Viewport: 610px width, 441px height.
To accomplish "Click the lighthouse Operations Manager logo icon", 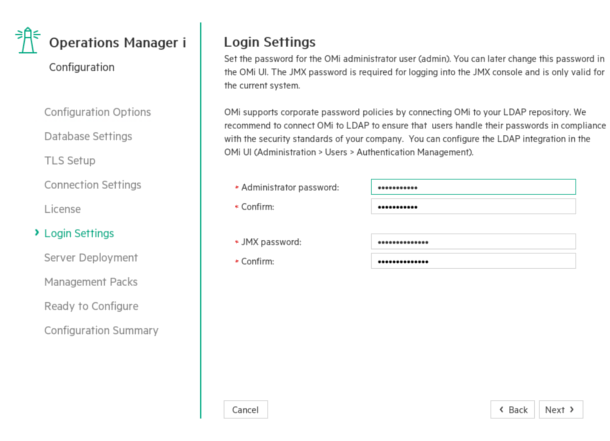I will coord(28,40).
